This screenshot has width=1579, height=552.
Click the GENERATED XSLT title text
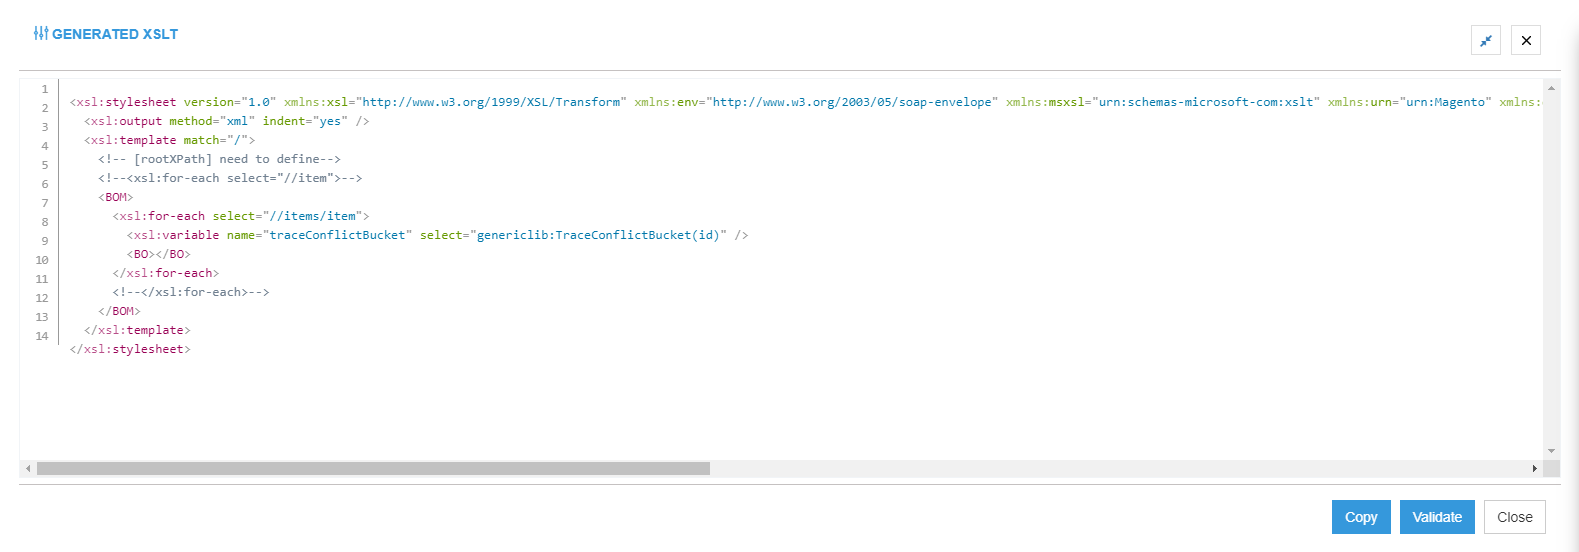(114, 34)
